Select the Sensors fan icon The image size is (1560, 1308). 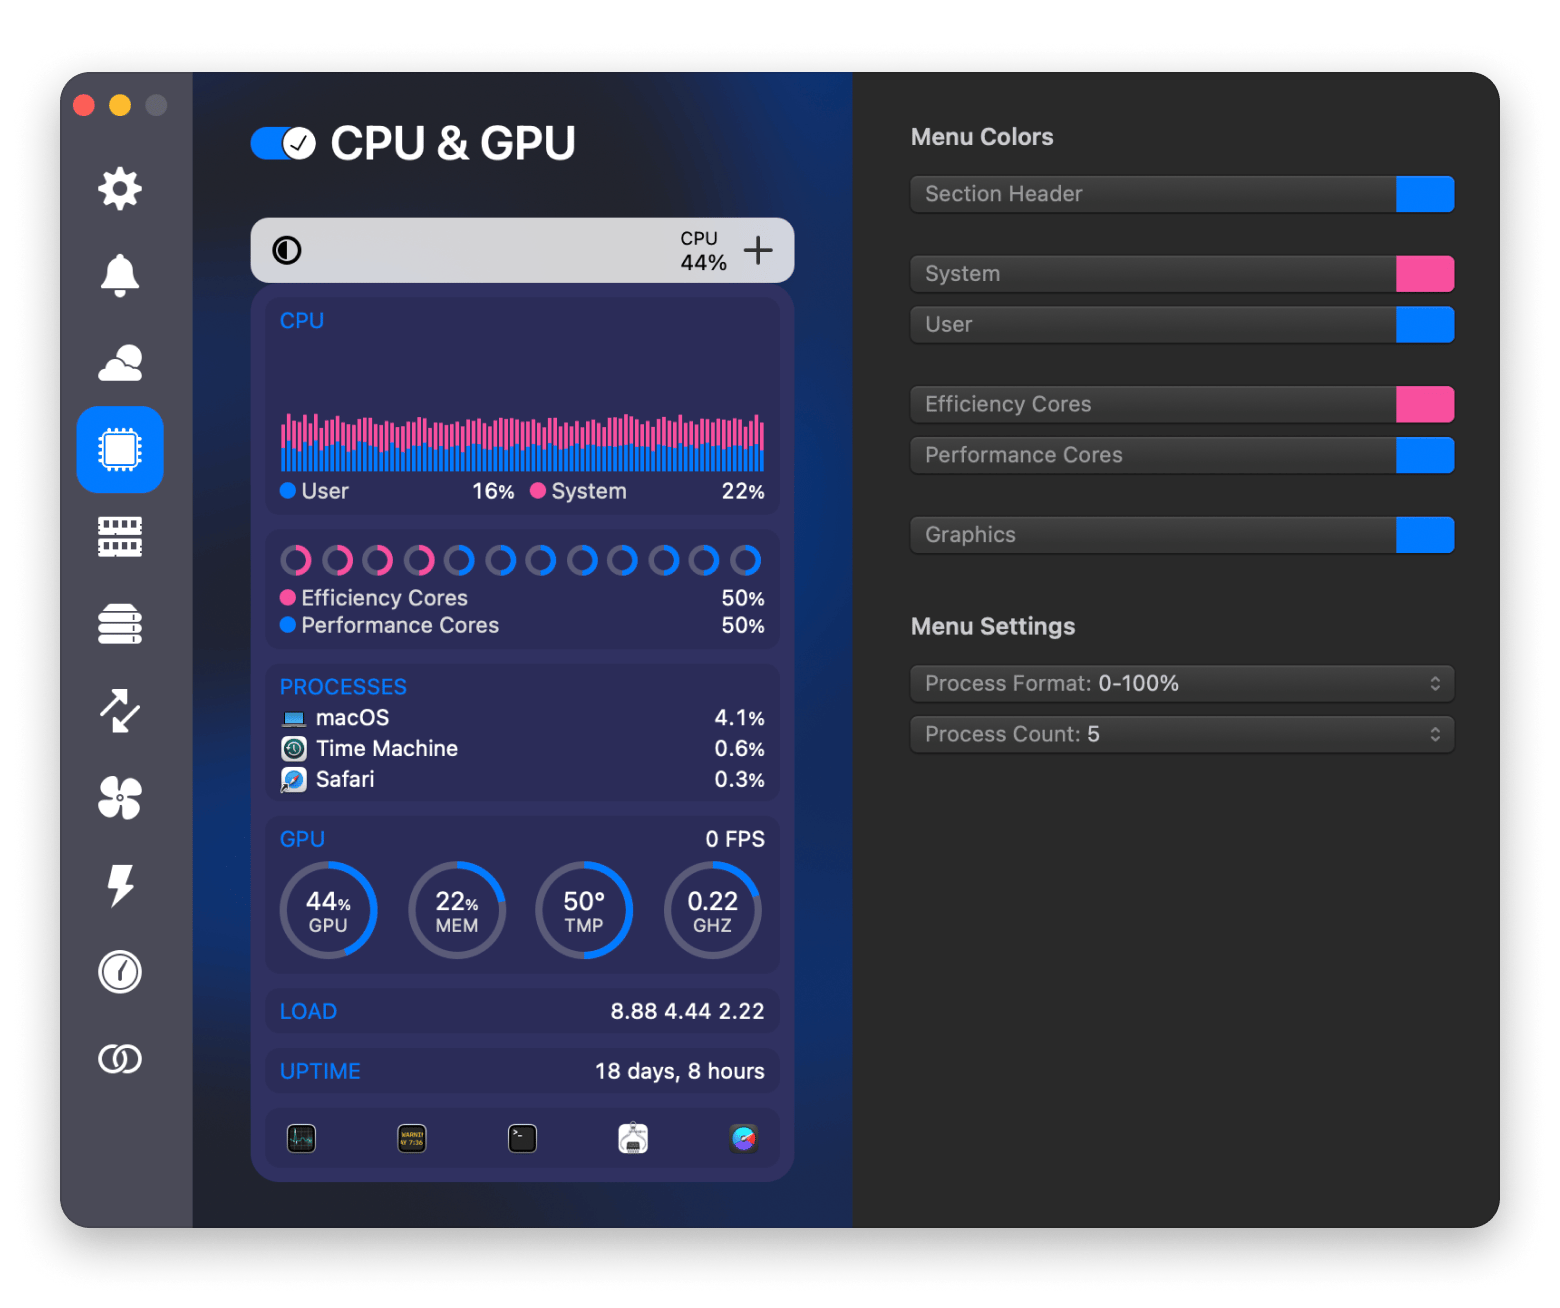(120, 798)
